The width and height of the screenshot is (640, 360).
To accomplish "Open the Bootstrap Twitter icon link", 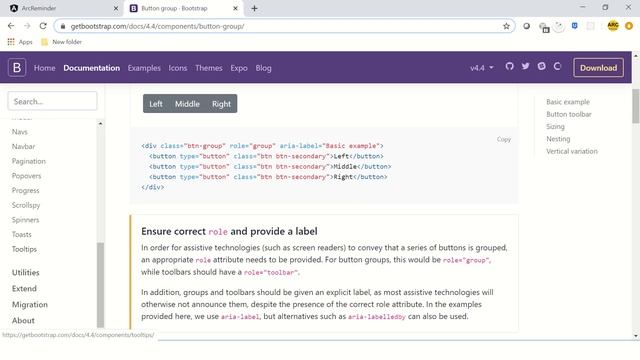I will 525,66.
